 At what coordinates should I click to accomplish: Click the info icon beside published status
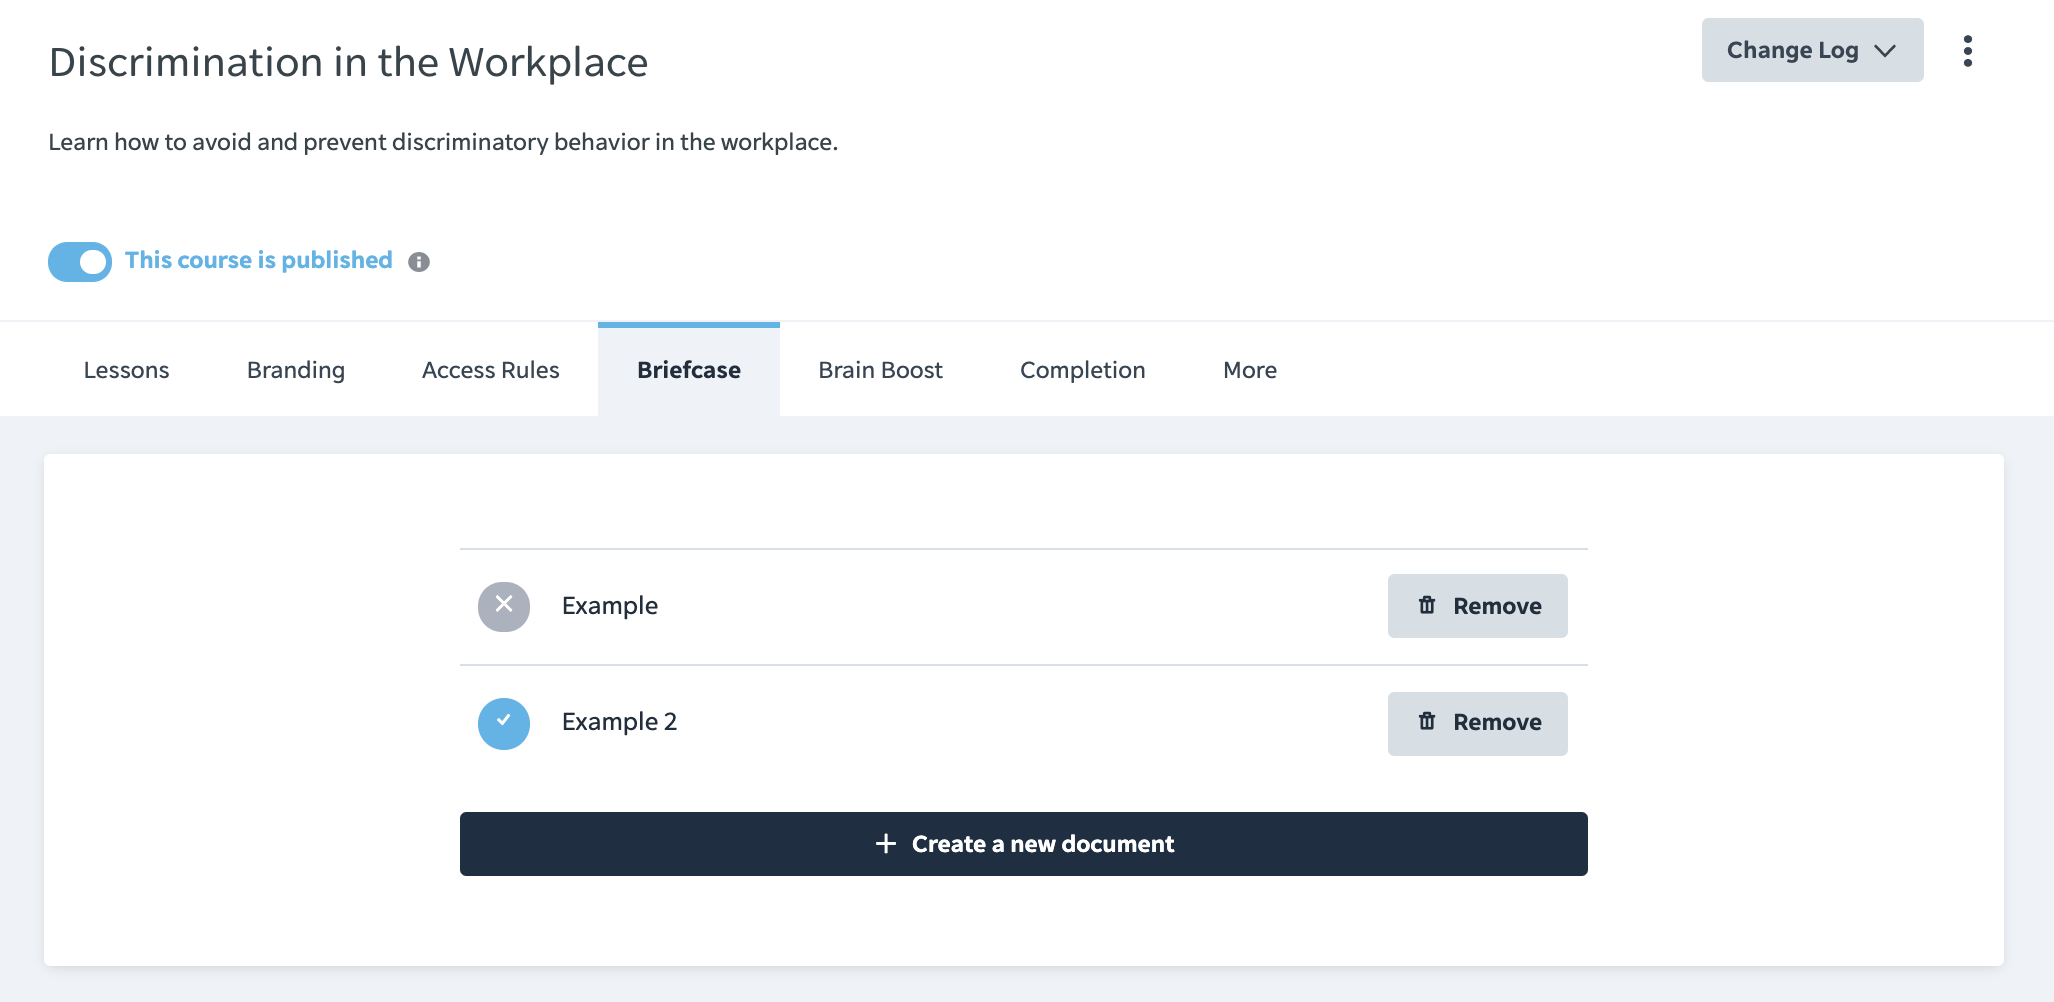(x=419, y=262)
